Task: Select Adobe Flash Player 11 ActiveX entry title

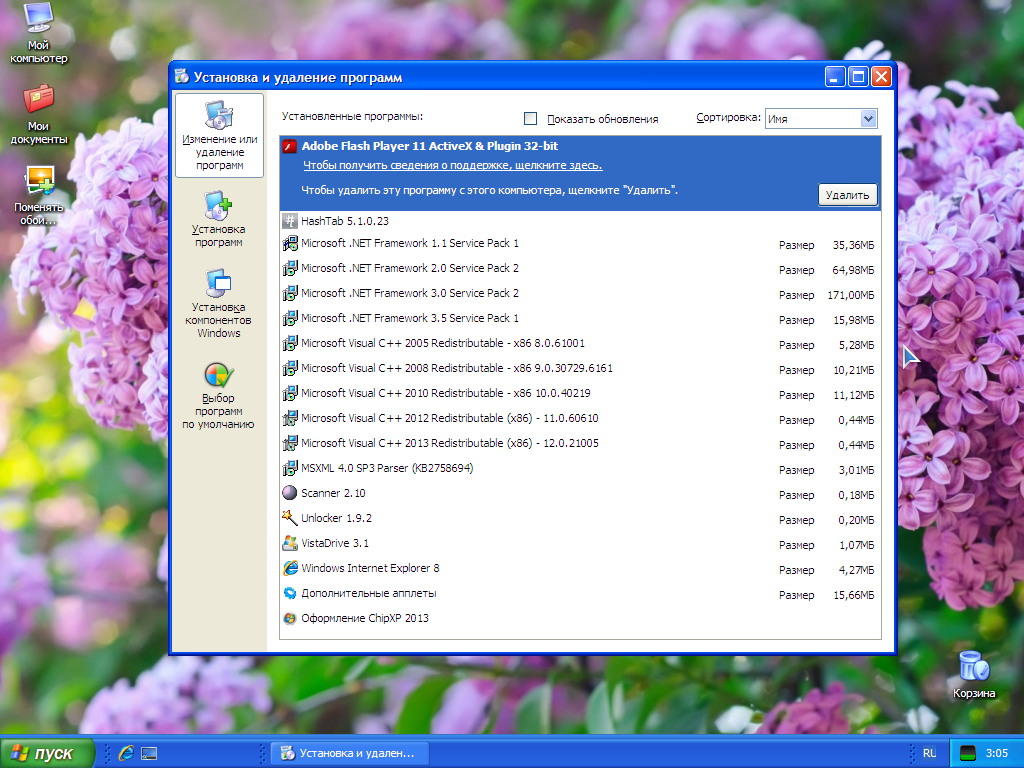Action: click(430, 146)
